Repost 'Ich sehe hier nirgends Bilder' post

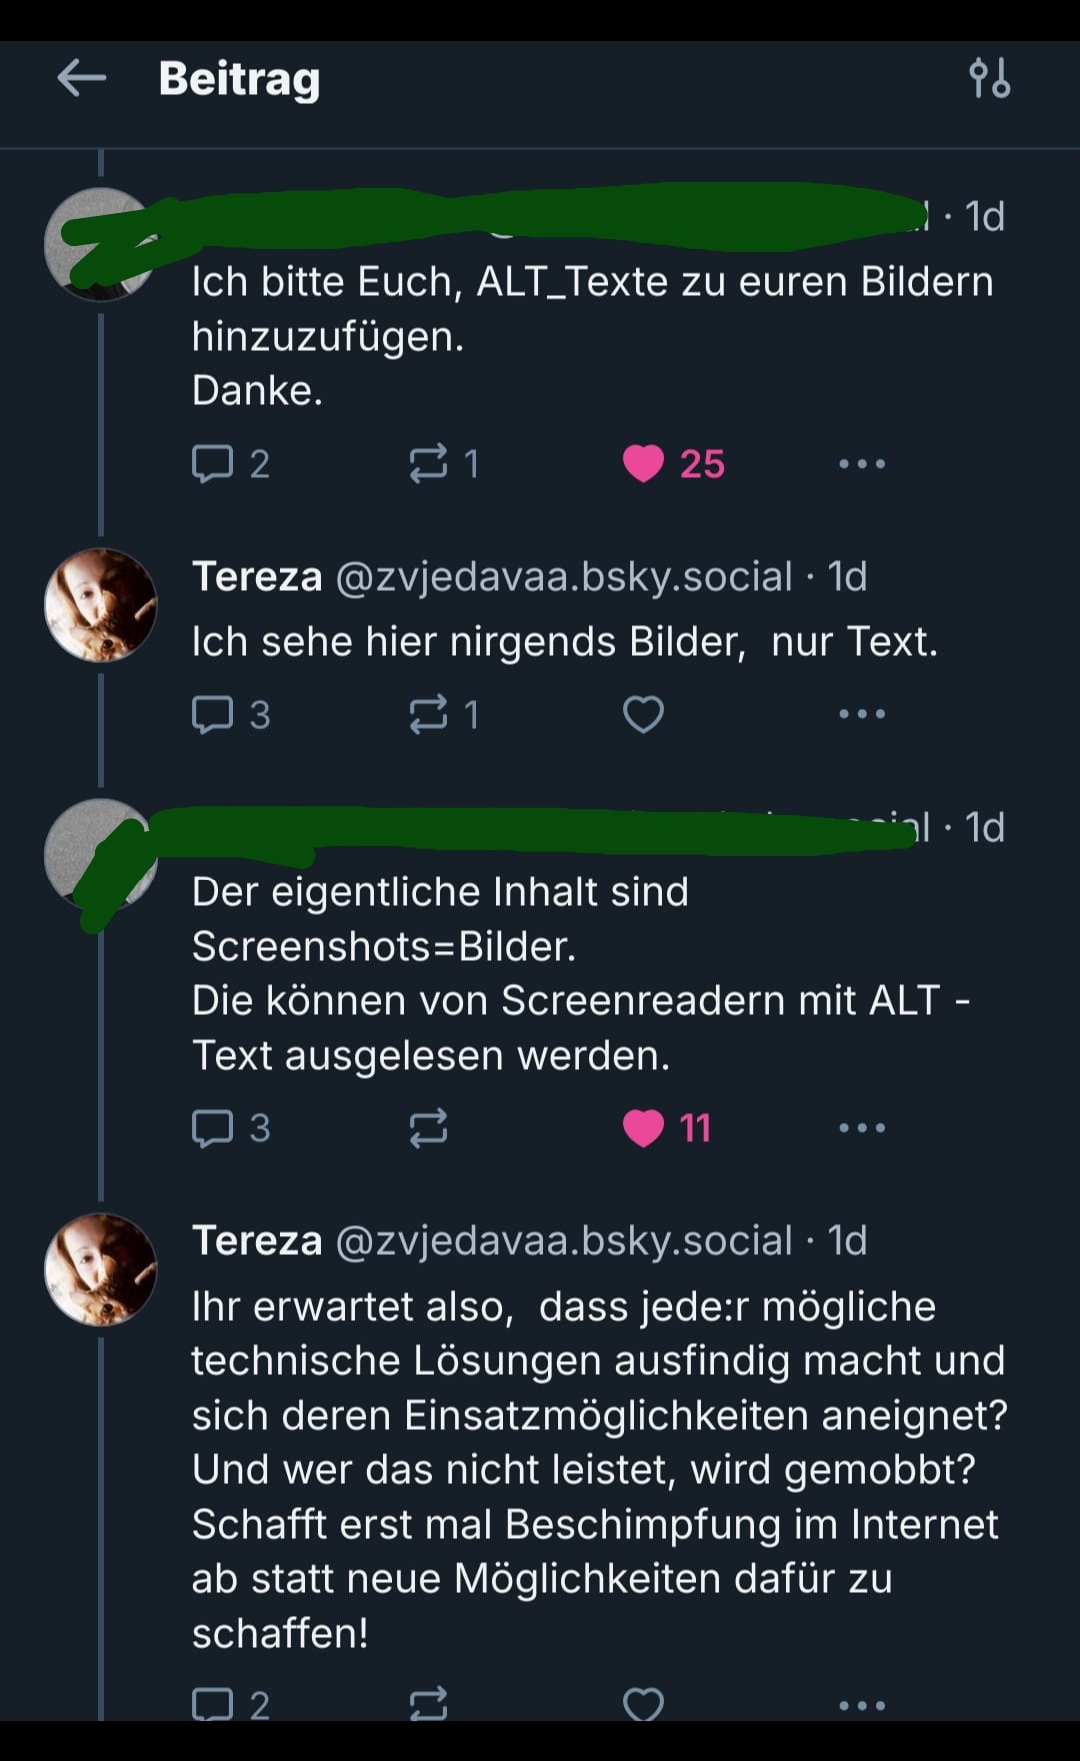tap(429, 715)
